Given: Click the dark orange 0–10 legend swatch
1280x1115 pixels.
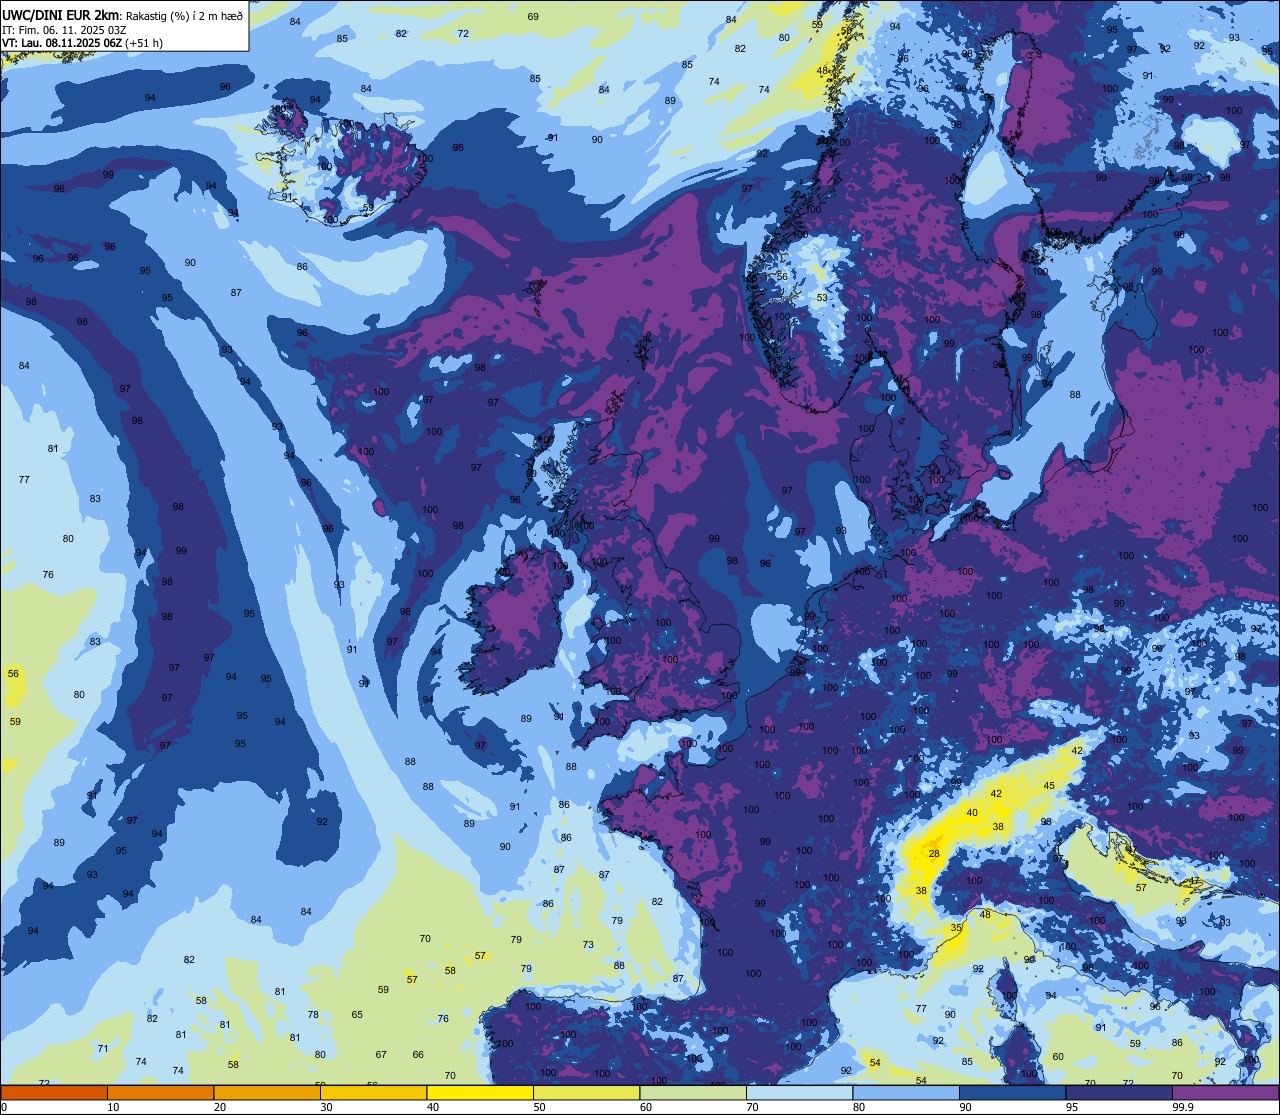Looking at the screenshot, I should [x=54, y=1092].
